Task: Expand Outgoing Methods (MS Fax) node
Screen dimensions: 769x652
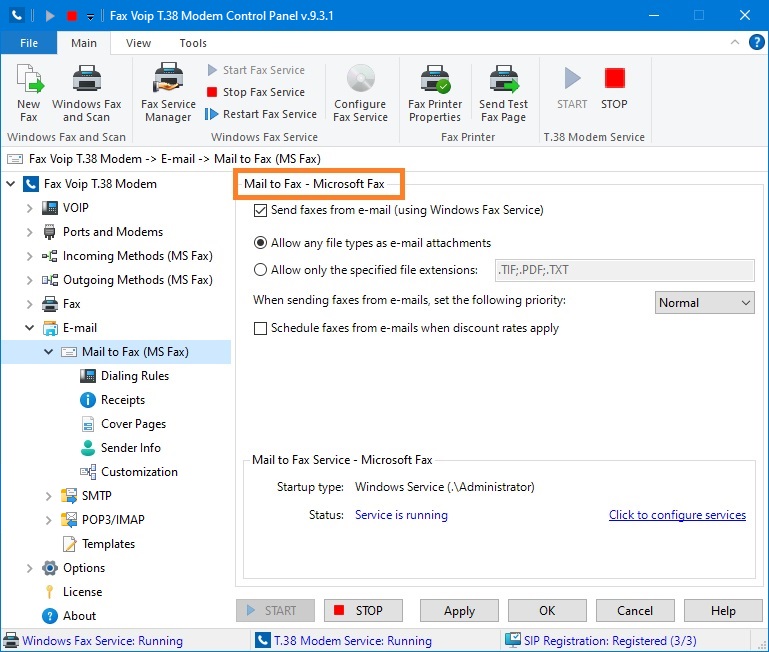Action: point(29,280)
